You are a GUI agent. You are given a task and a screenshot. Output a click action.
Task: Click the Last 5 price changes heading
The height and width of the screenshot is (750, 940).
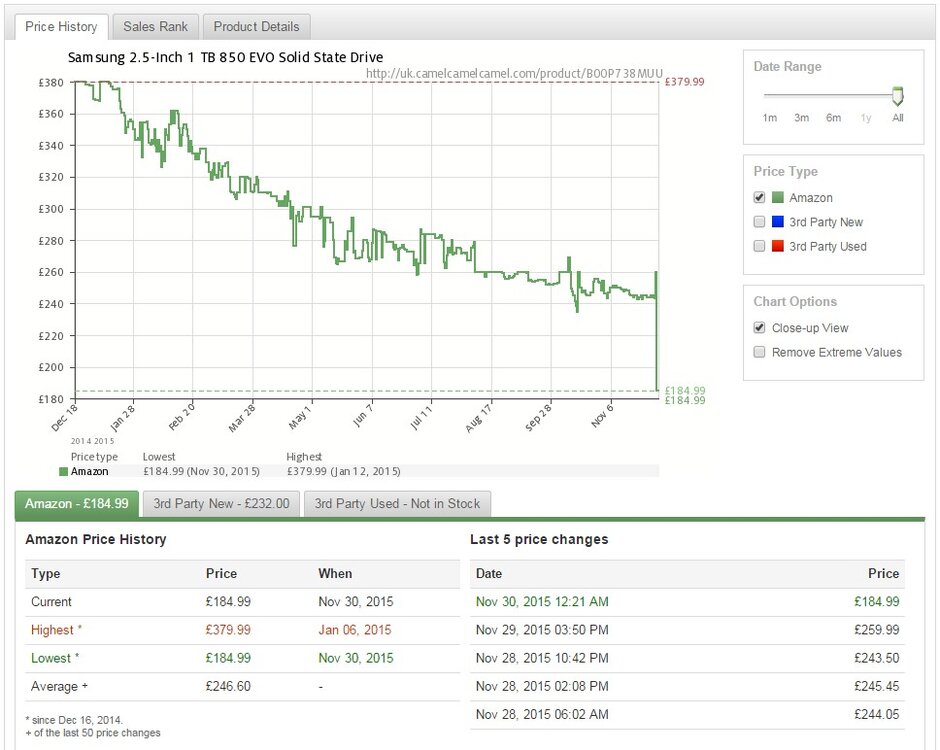point(539,540)
